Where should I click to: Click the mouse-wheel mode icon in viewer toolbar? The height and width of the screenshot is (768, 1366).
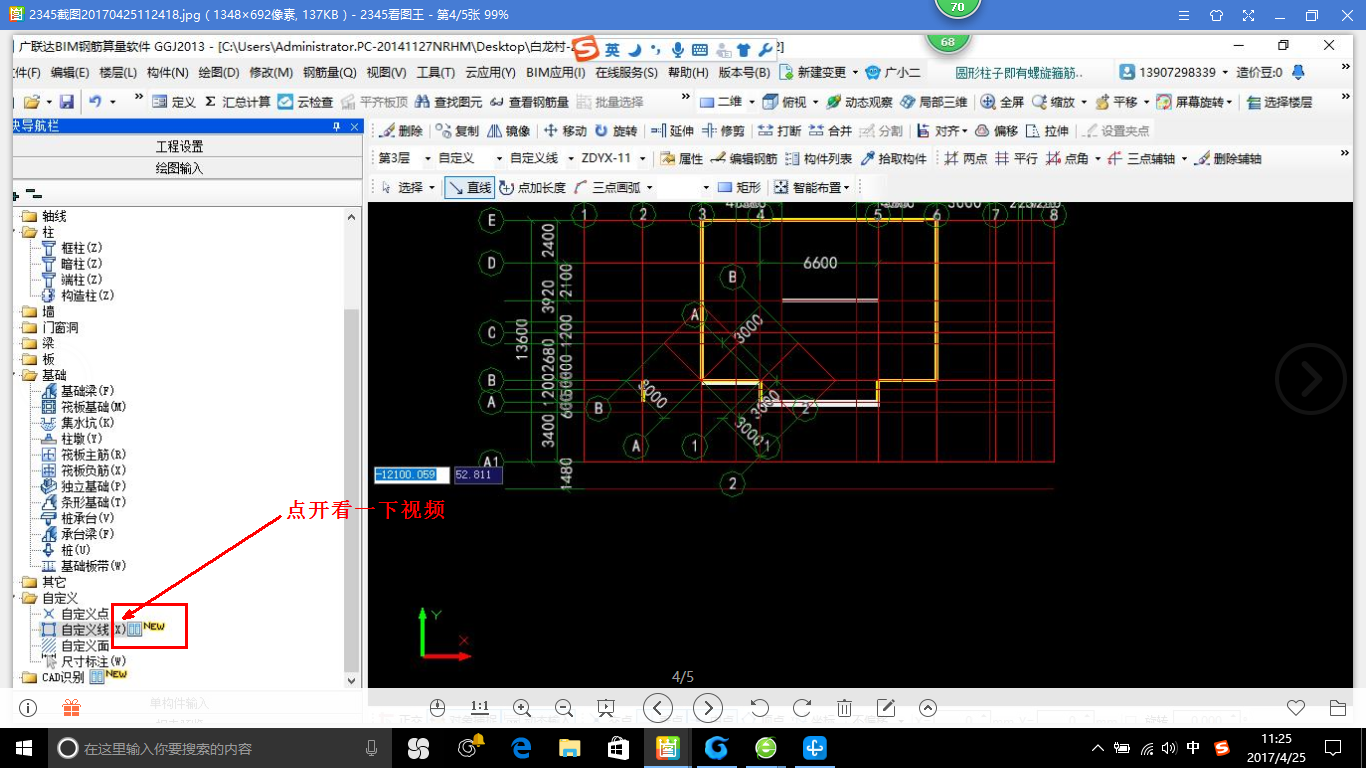point(437,708)
